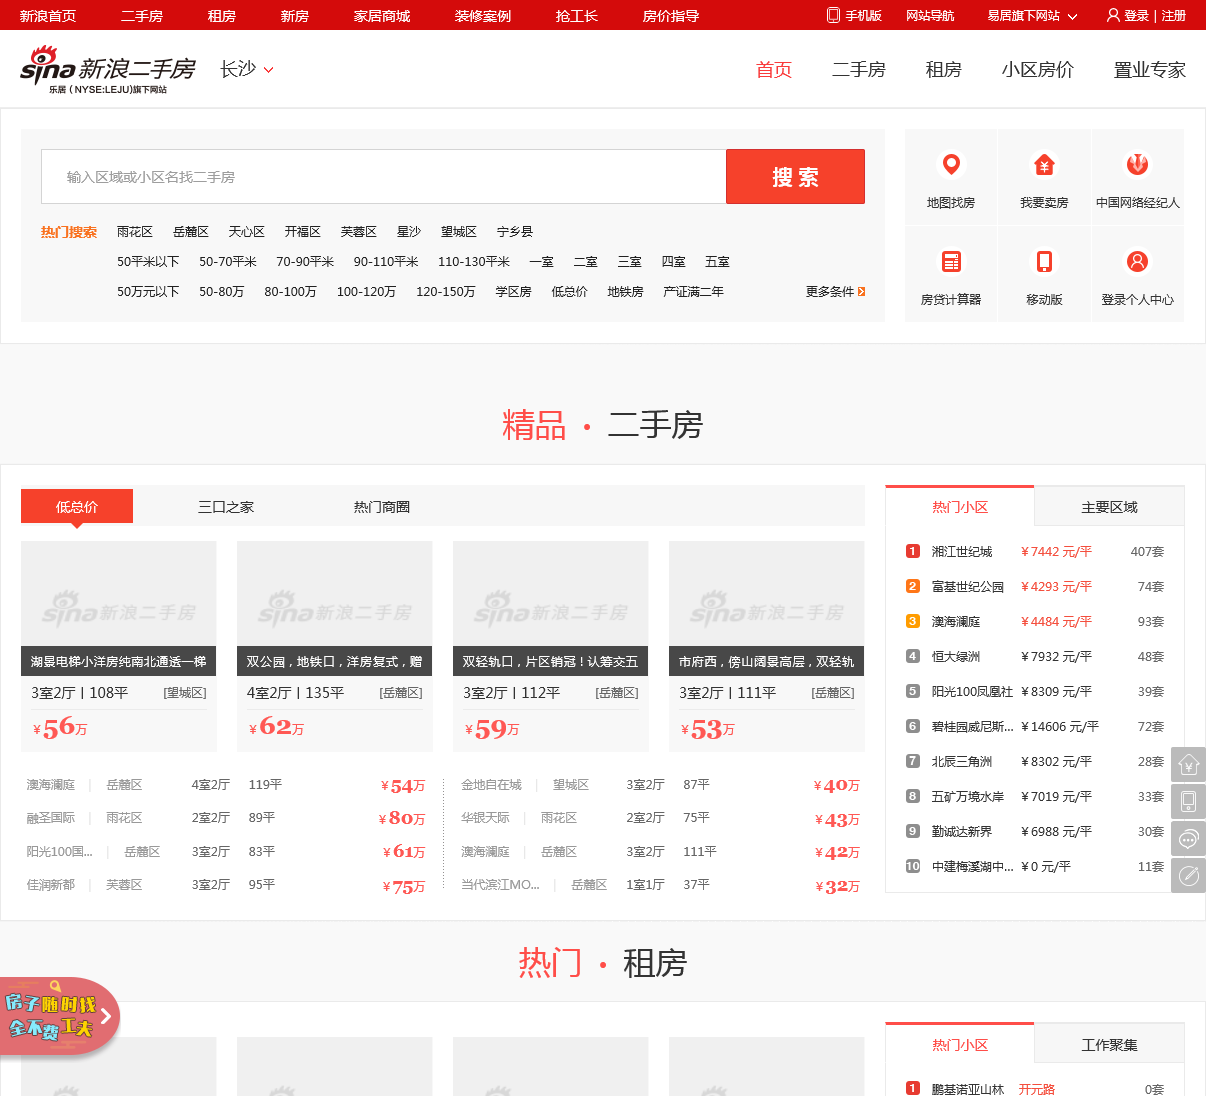Filter by 宁乡县 district
1206x1096 pixels.
point(515,232)
